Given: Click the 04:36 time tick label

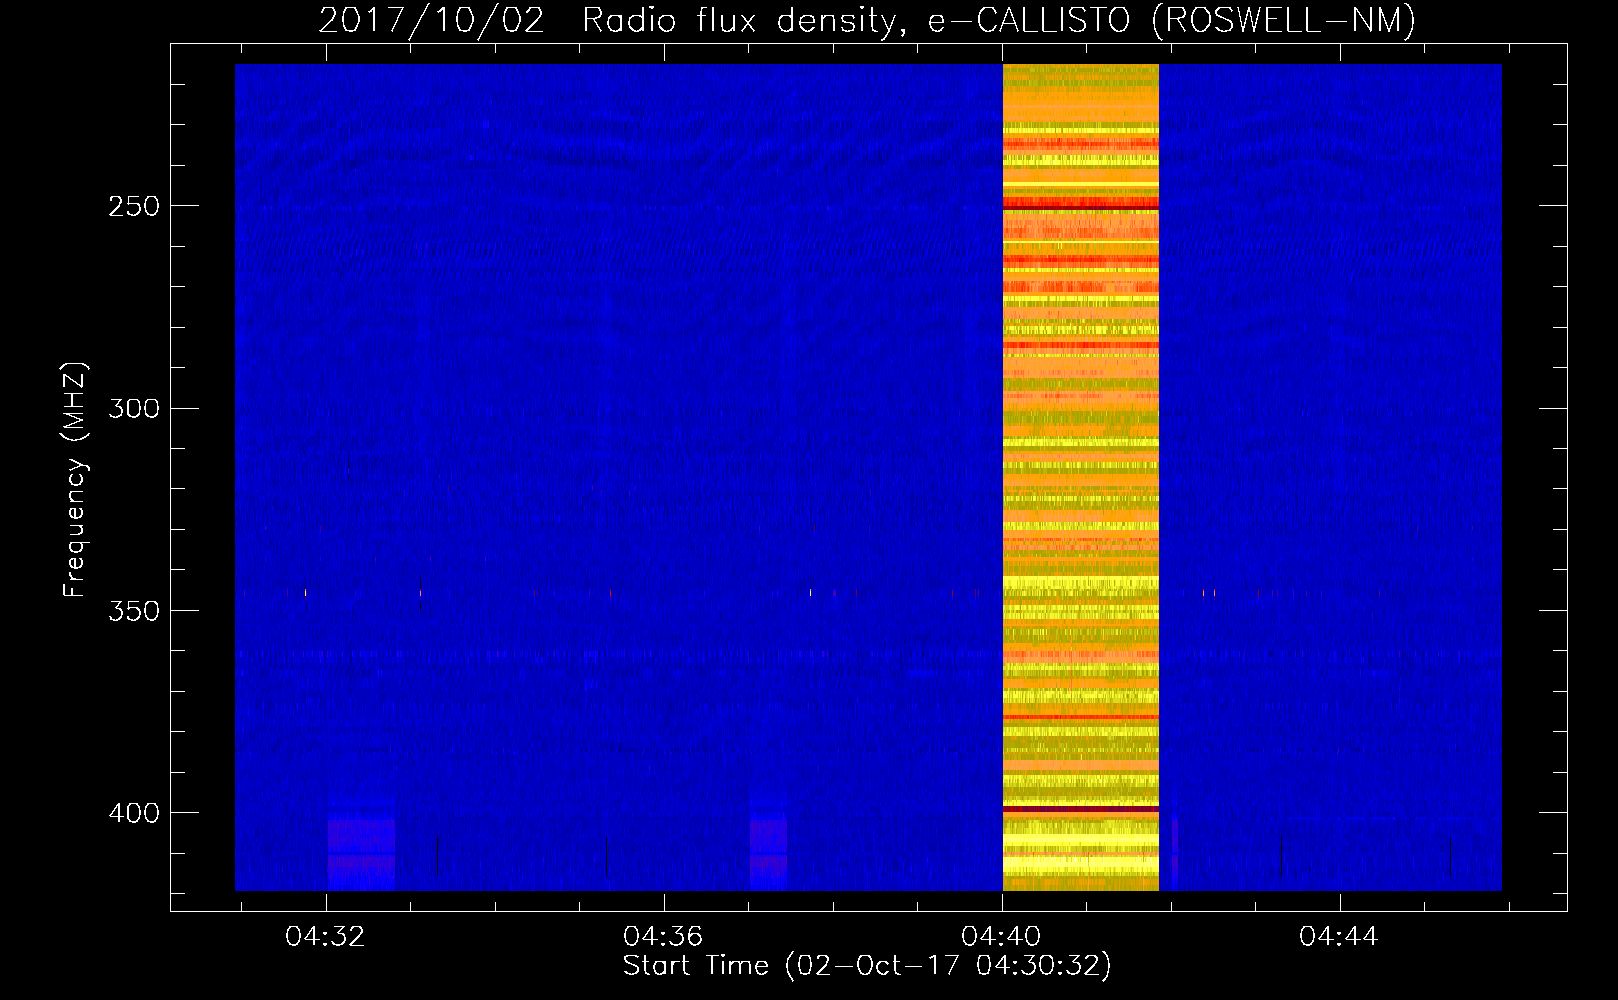Looking at the screenshot, I should point(663,936).
